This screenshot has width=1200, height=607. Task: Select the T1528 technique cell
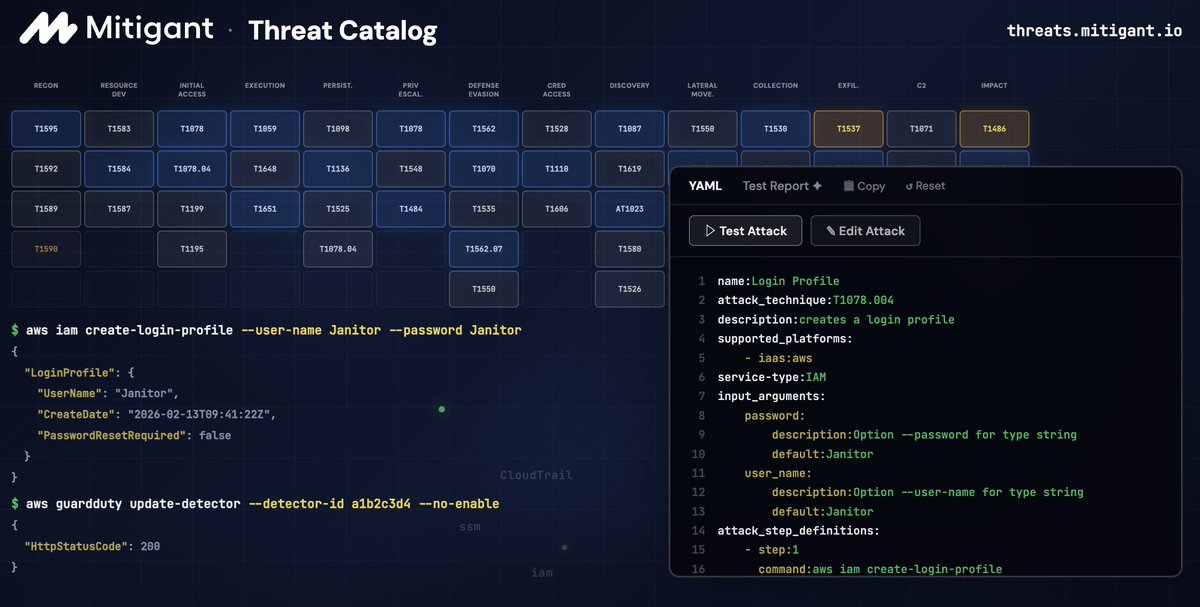tap(557, 129)
